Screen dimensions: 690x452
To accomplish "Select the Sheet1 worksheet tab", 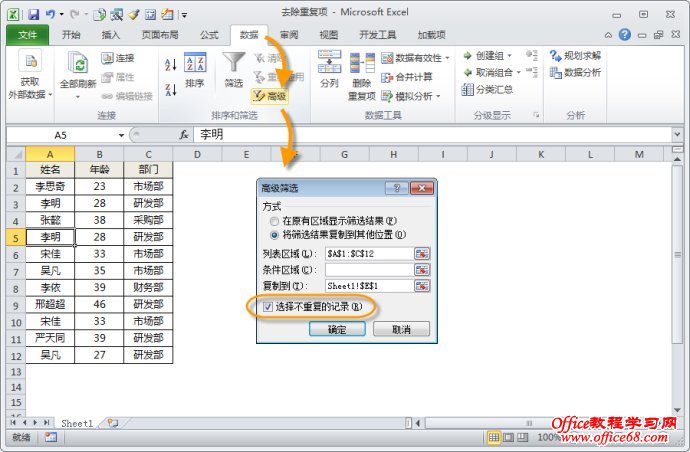I will point(77,423).
